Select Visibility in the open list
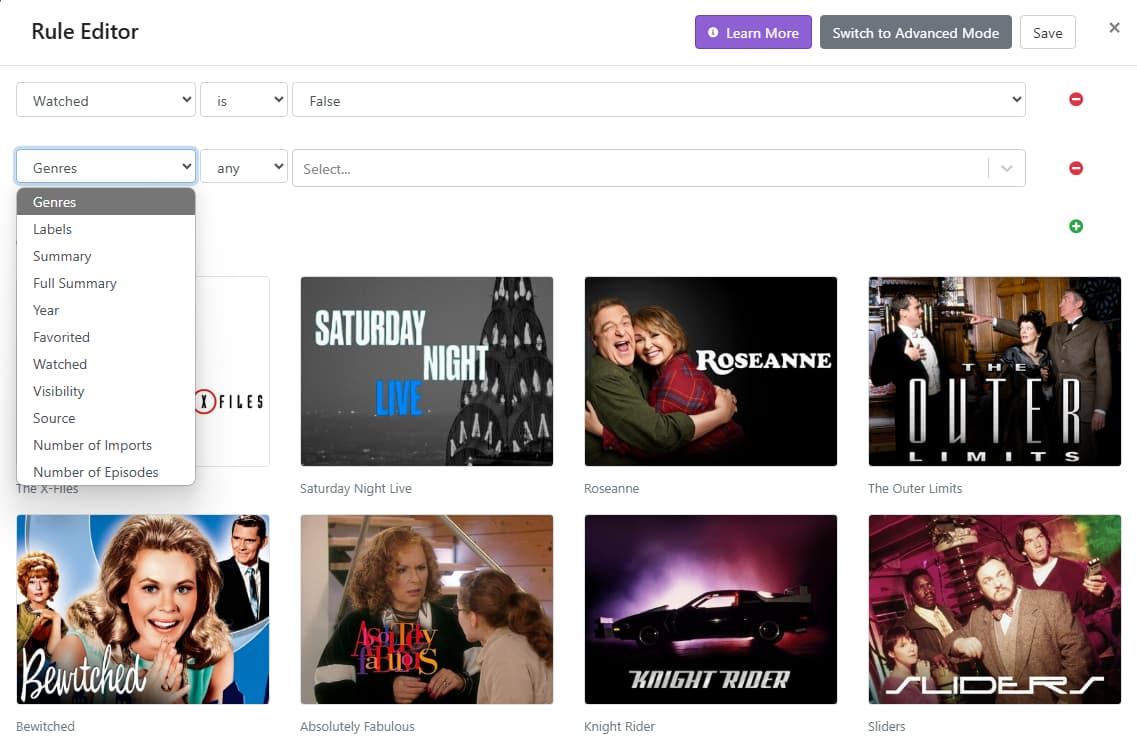This screenshot has width=1137, height=736. point(59,391)
